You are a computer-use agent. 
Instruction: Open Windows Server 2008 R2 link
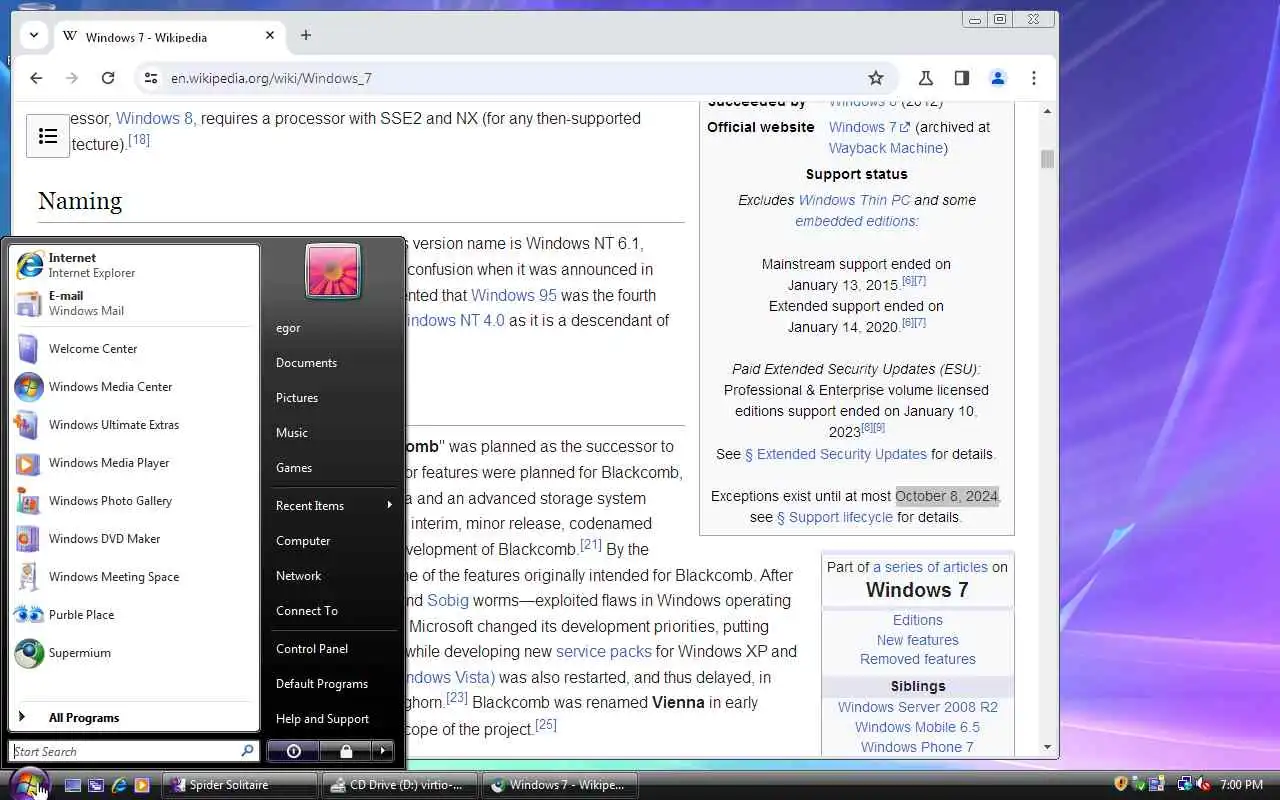pos(918,707)
